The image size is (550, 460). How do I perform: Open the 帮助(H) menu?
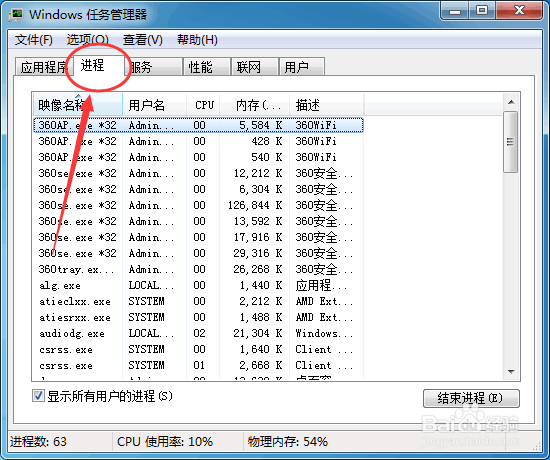(197, 40)
